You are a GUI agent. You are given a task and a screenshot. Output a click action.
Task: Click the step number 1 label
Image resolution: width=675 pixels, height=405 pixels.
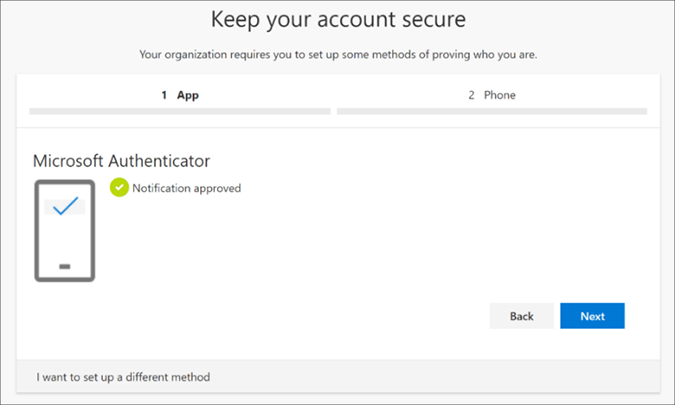[164, 95]
